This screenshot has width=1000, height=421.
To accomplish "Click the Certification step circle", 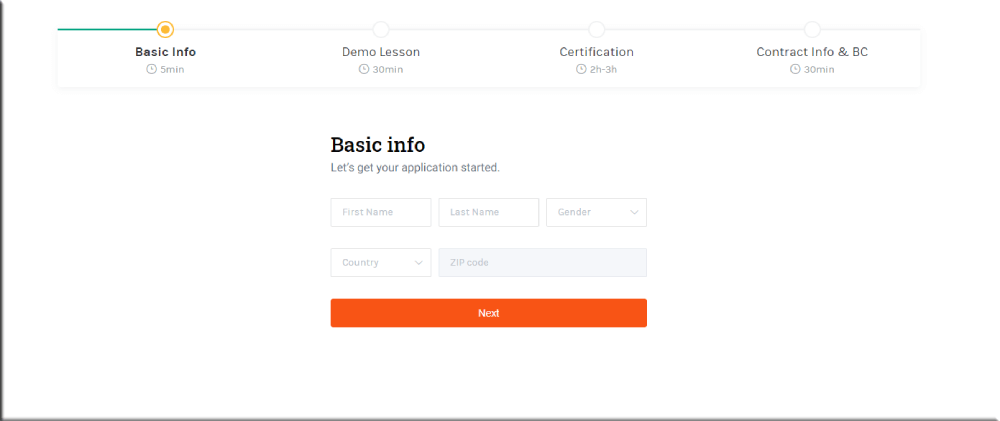I will 596,29.
